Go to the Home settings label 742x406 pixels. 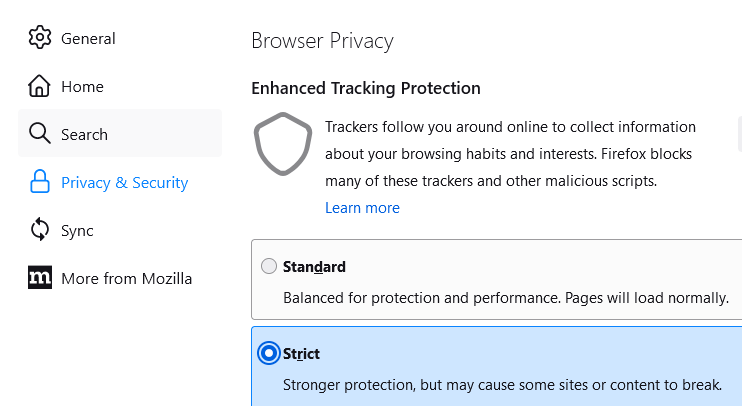82,86
